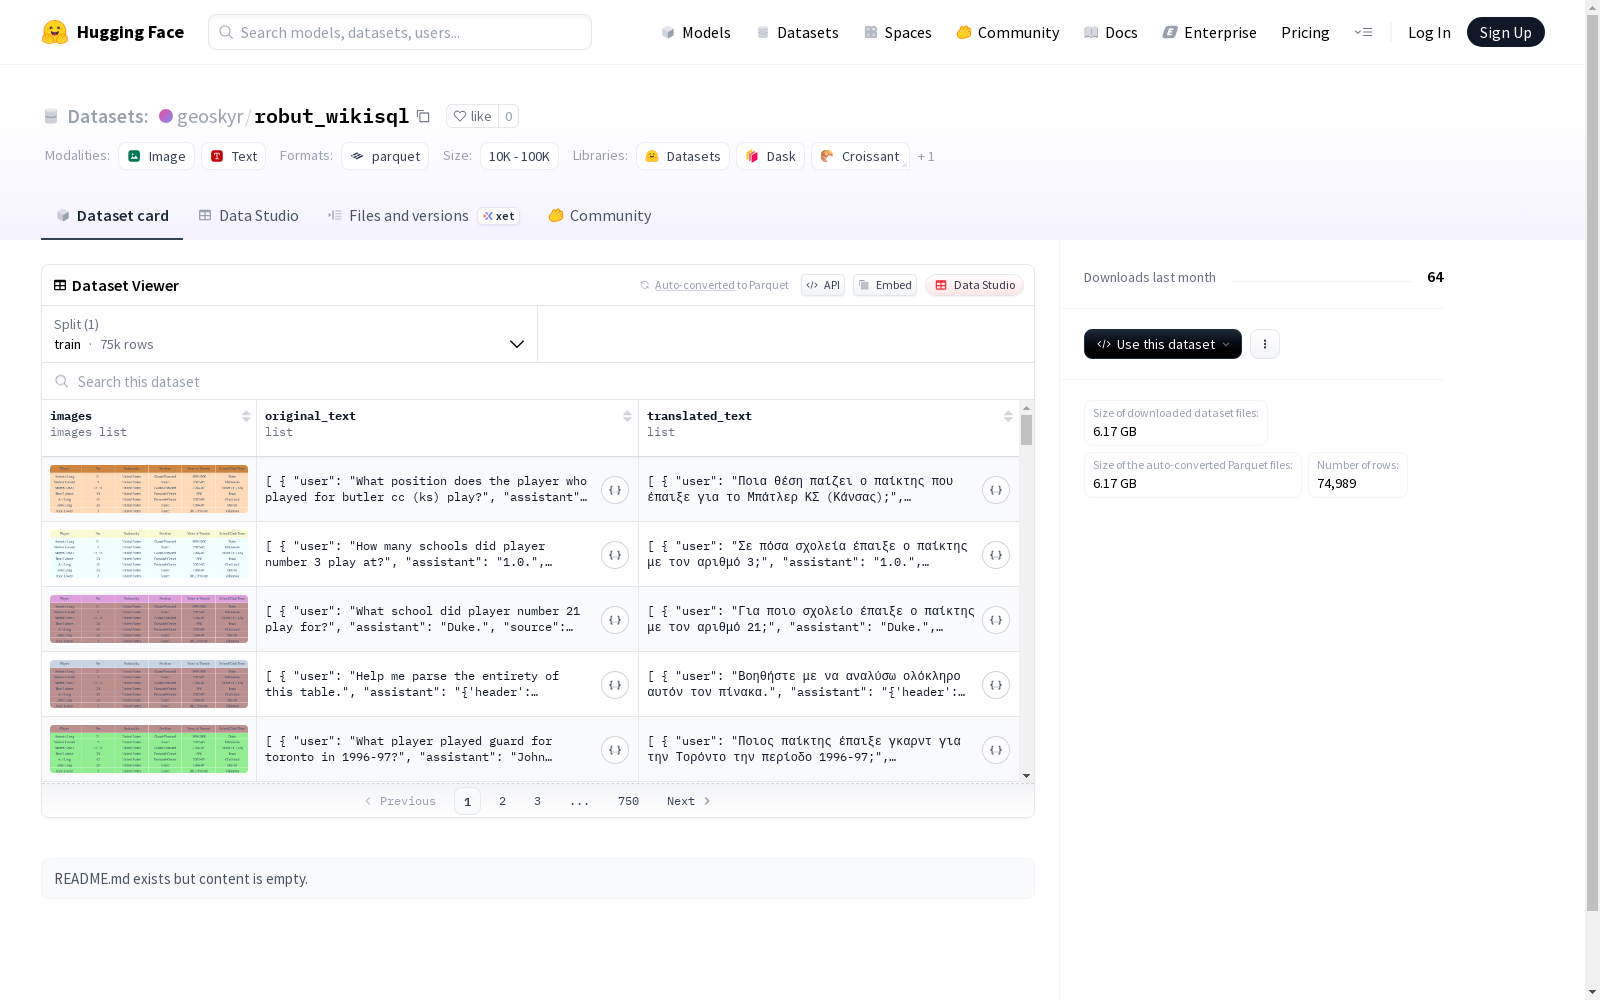Viewport: 1600px width, 1000px height.
Task: Open the three-dot dataset options menu
Action: 1265,344
